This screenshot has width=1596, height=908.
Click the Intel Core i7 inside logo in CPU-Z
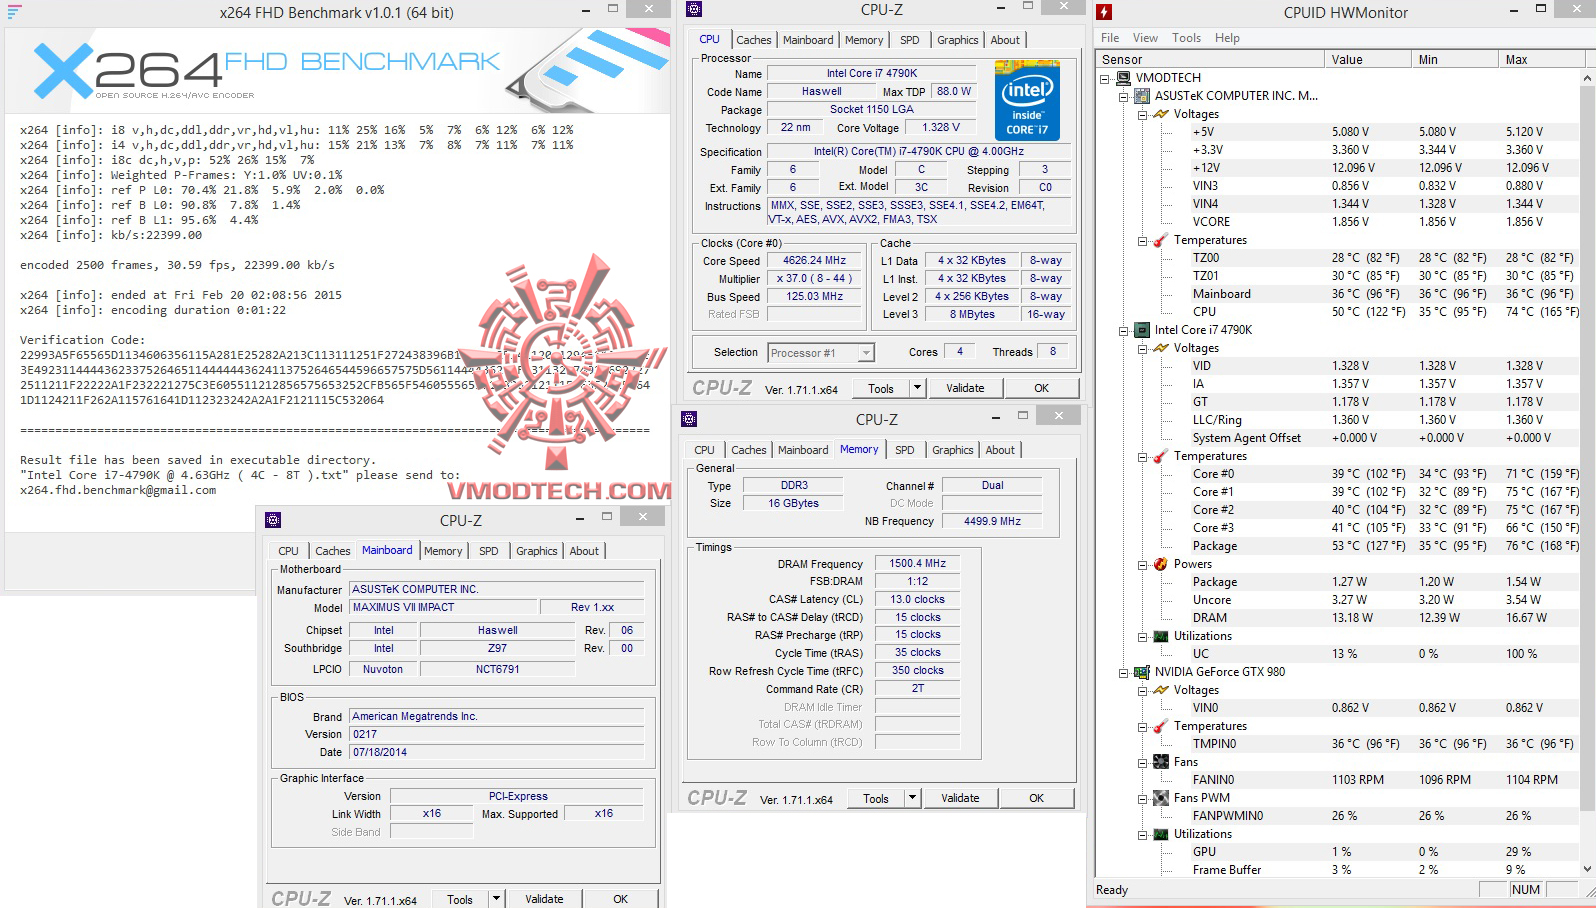(1027, 100)
